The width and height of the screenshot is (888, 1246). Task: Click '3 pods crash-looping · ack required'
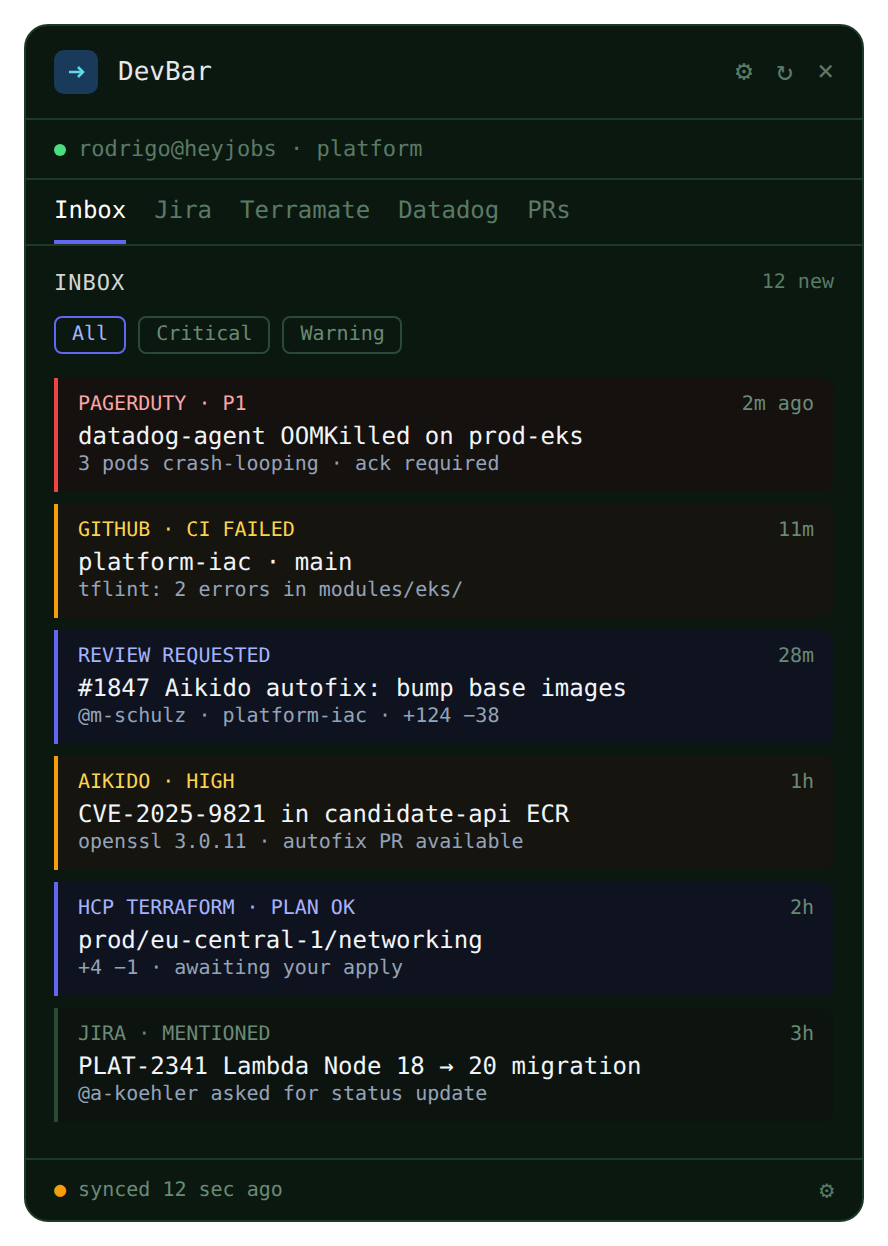point(288,463)
